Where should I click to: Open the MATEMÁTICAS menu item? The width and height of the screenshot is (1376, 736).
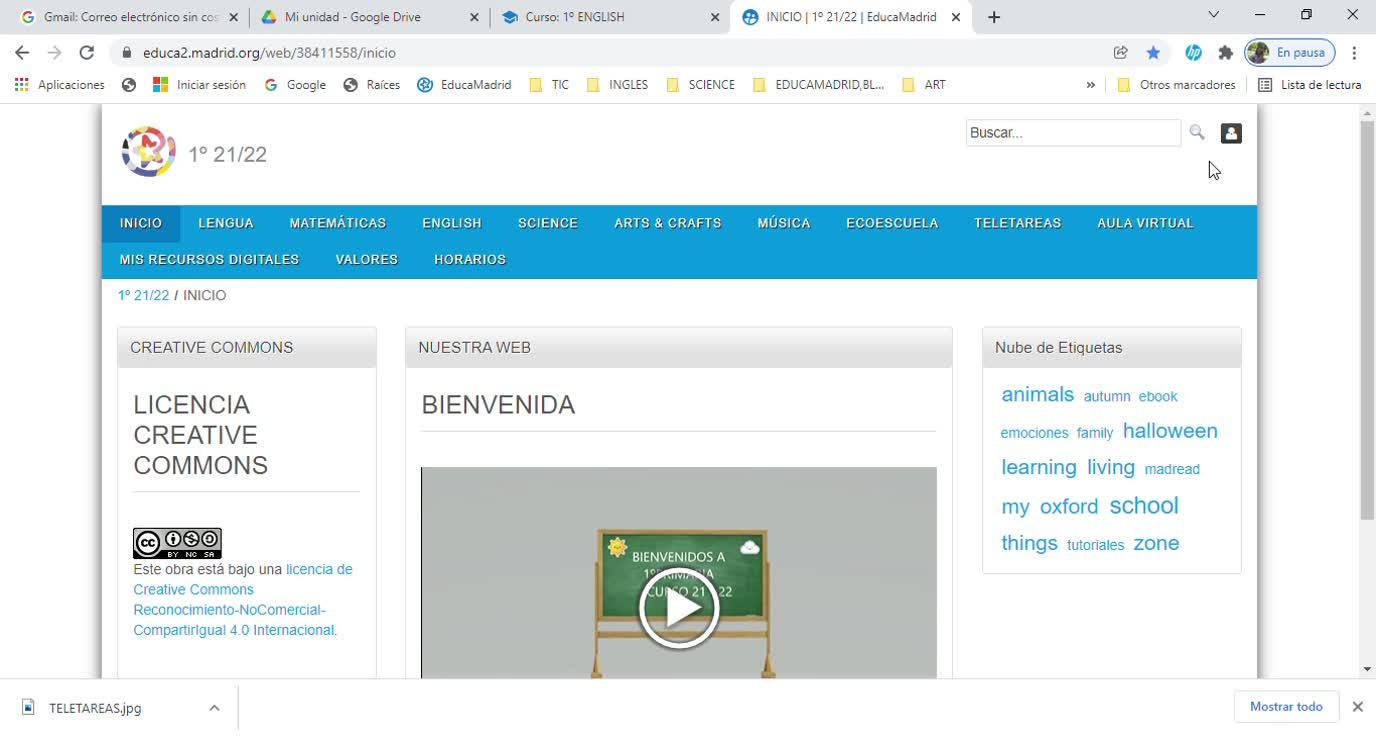(x=338, y=223)
